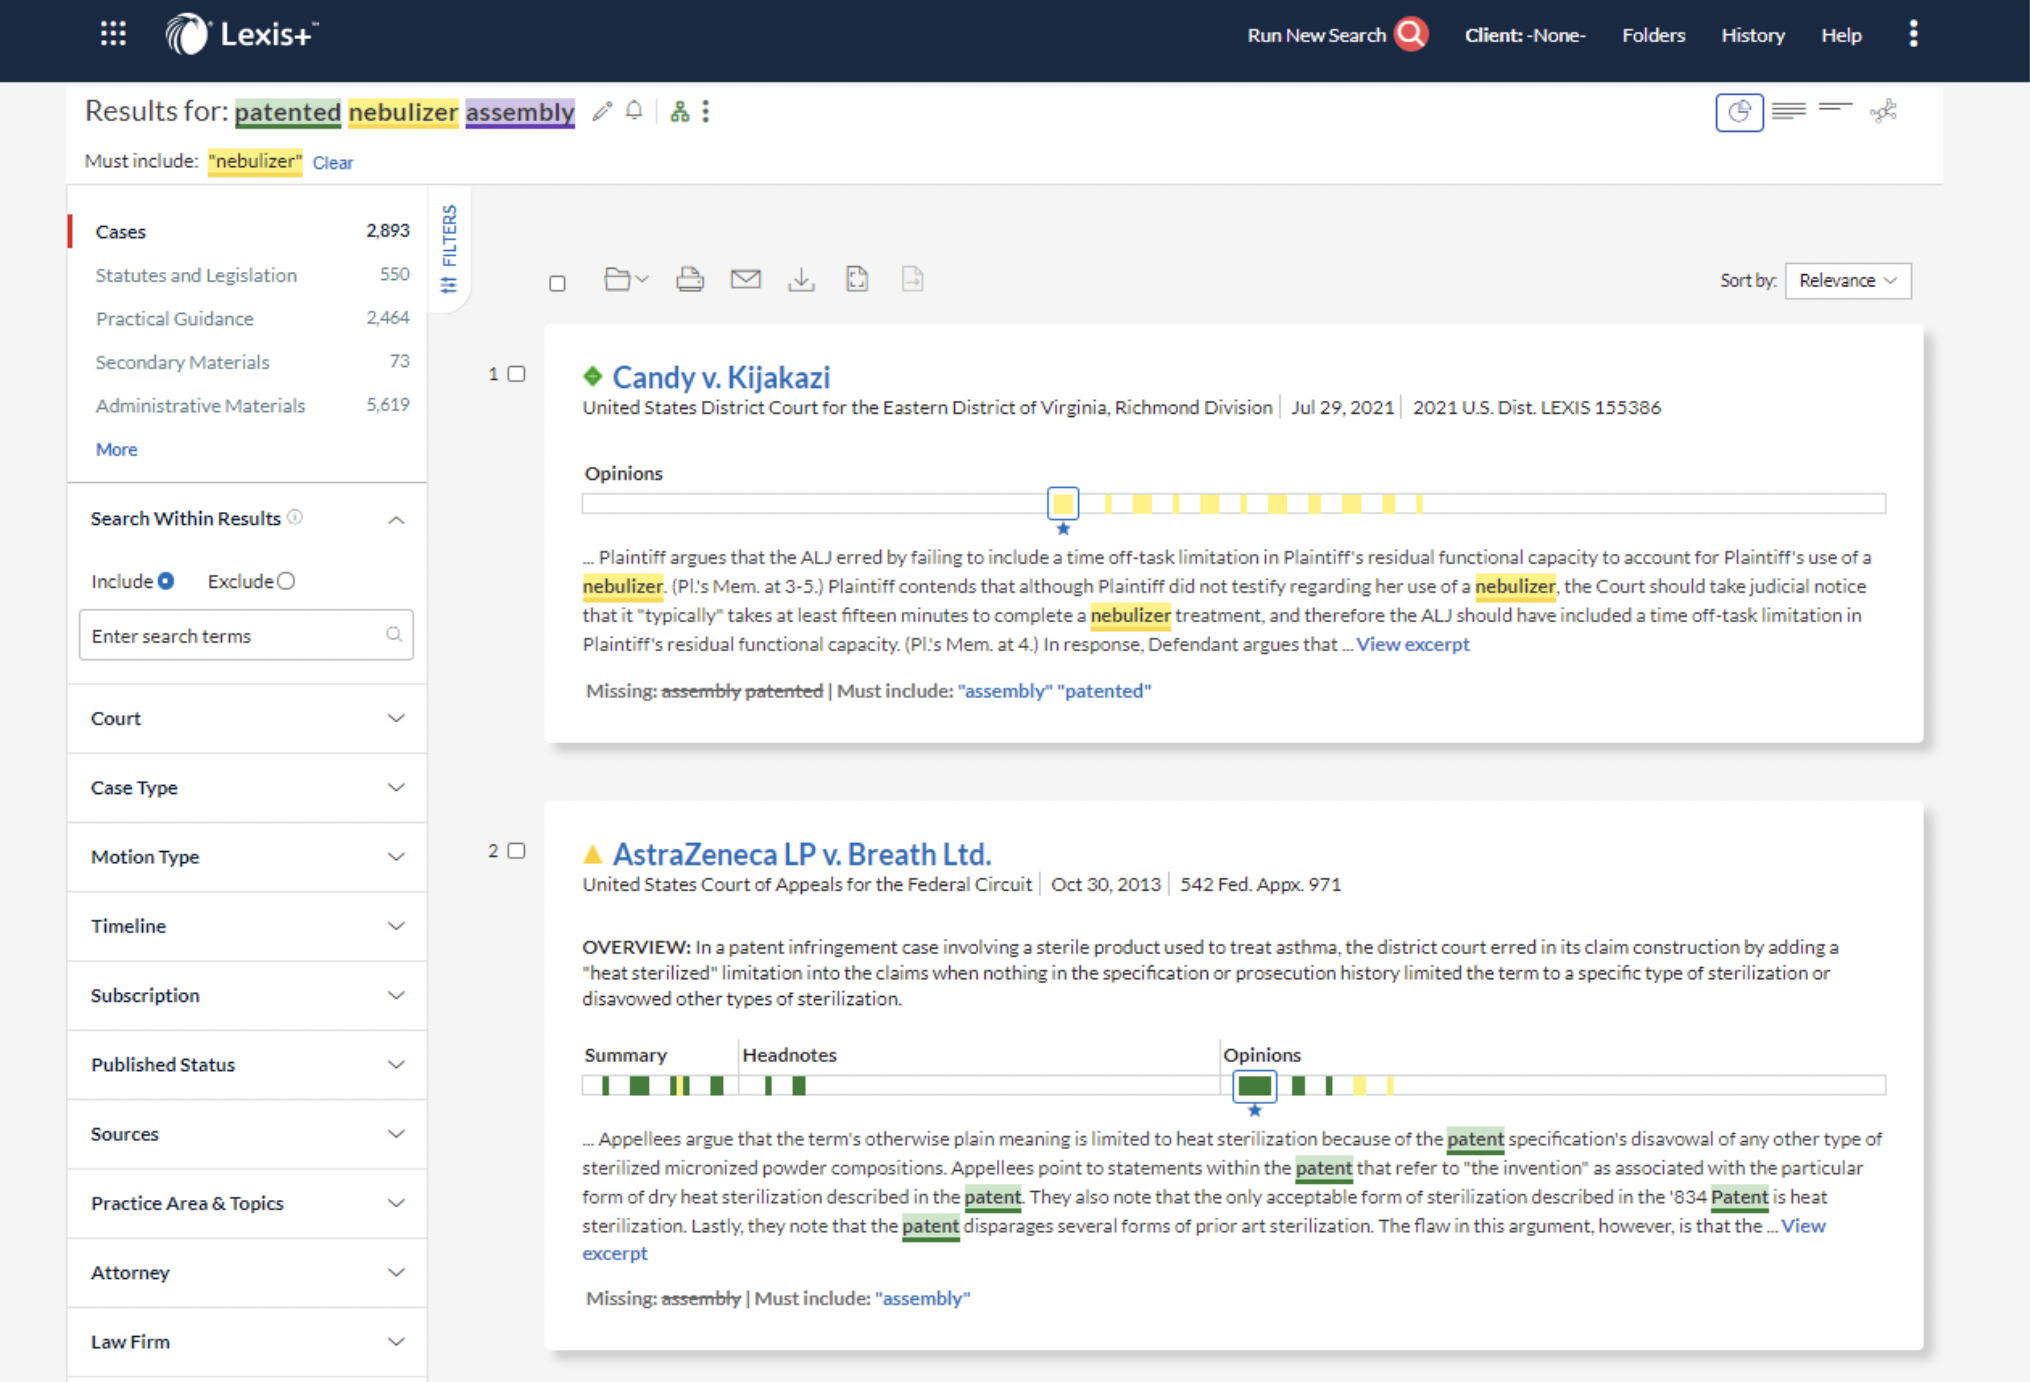Open the Sort by Relevance dropdown
Screen dimensions: 2030x1382
(1847, 280)
